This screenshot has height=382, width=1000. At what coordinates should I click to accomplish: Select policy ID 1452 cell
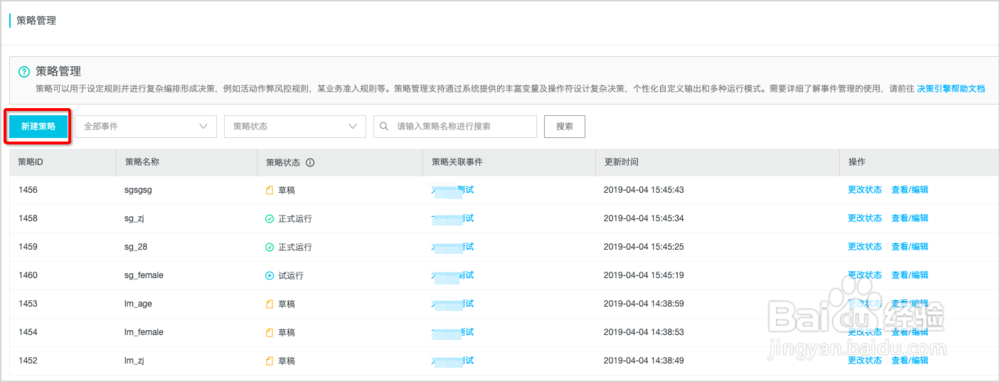coord(28,360)
